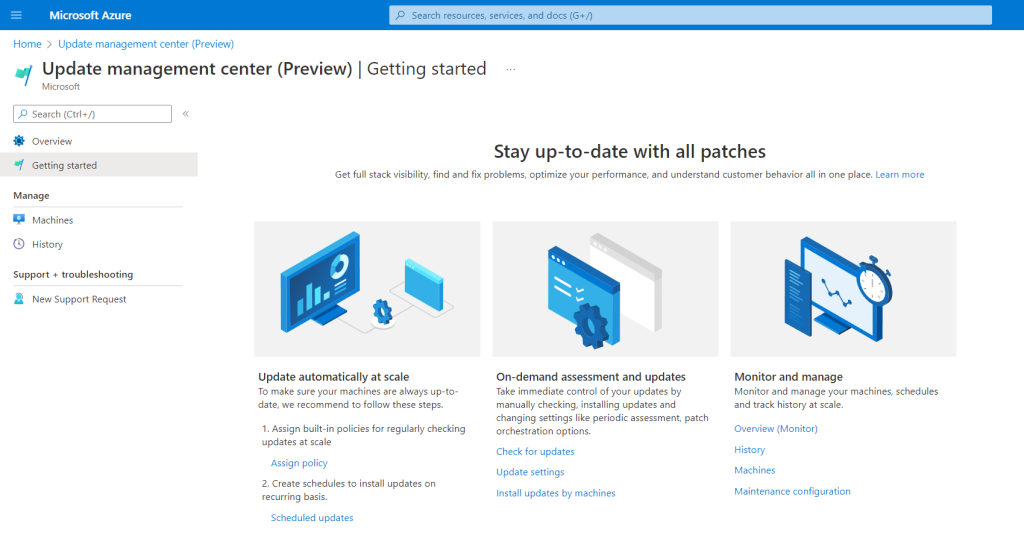This screenshot has height=553, width=1024.
Task: Open the ellipsis more options menu
Action: 511,69
